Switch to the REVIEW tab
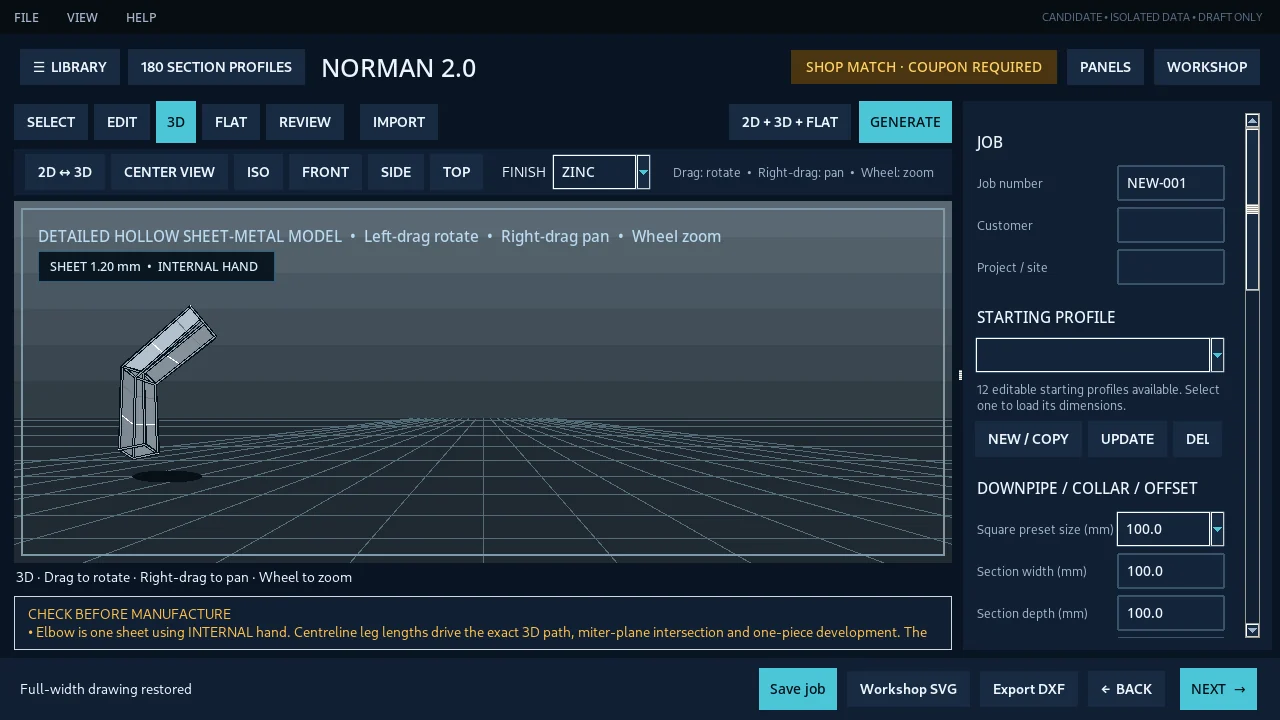Screen dimensions: 1280x720 pos(305,122)
